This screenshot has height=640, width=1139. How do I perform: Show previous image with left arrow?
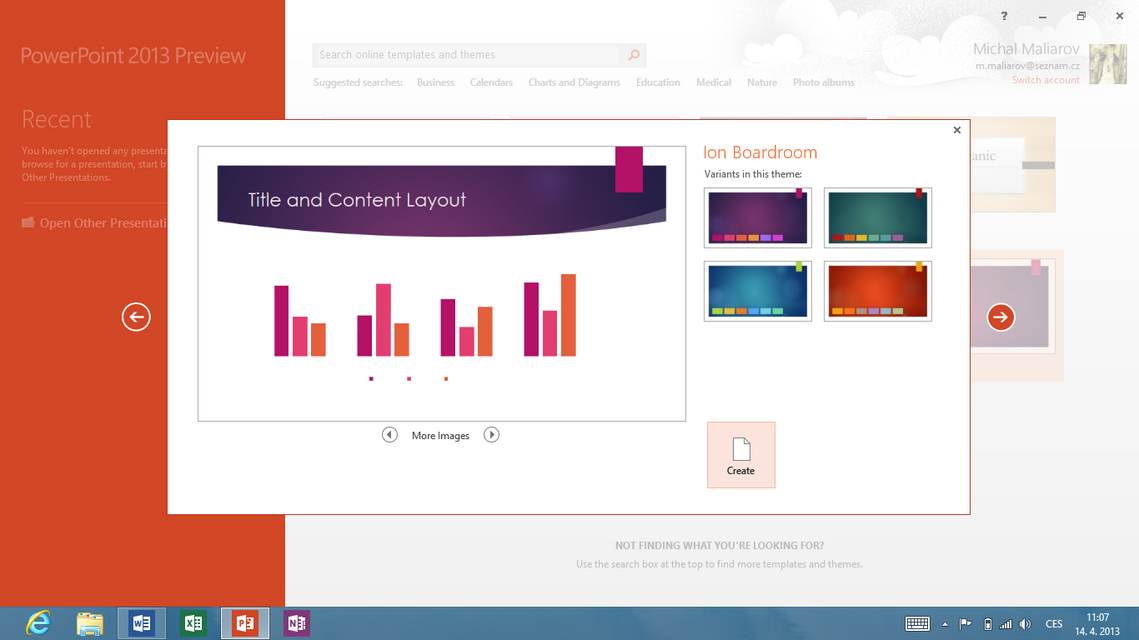(389, 435)
